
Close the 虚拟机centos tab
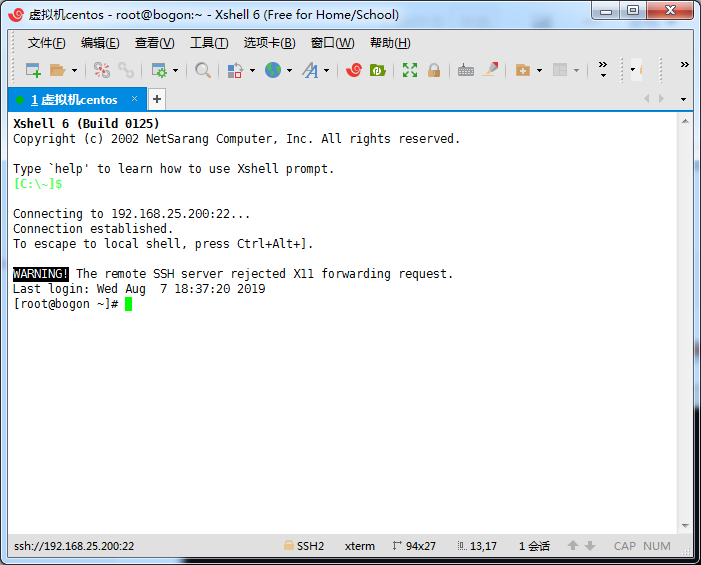pyautogui.click(x=134, y=99)
